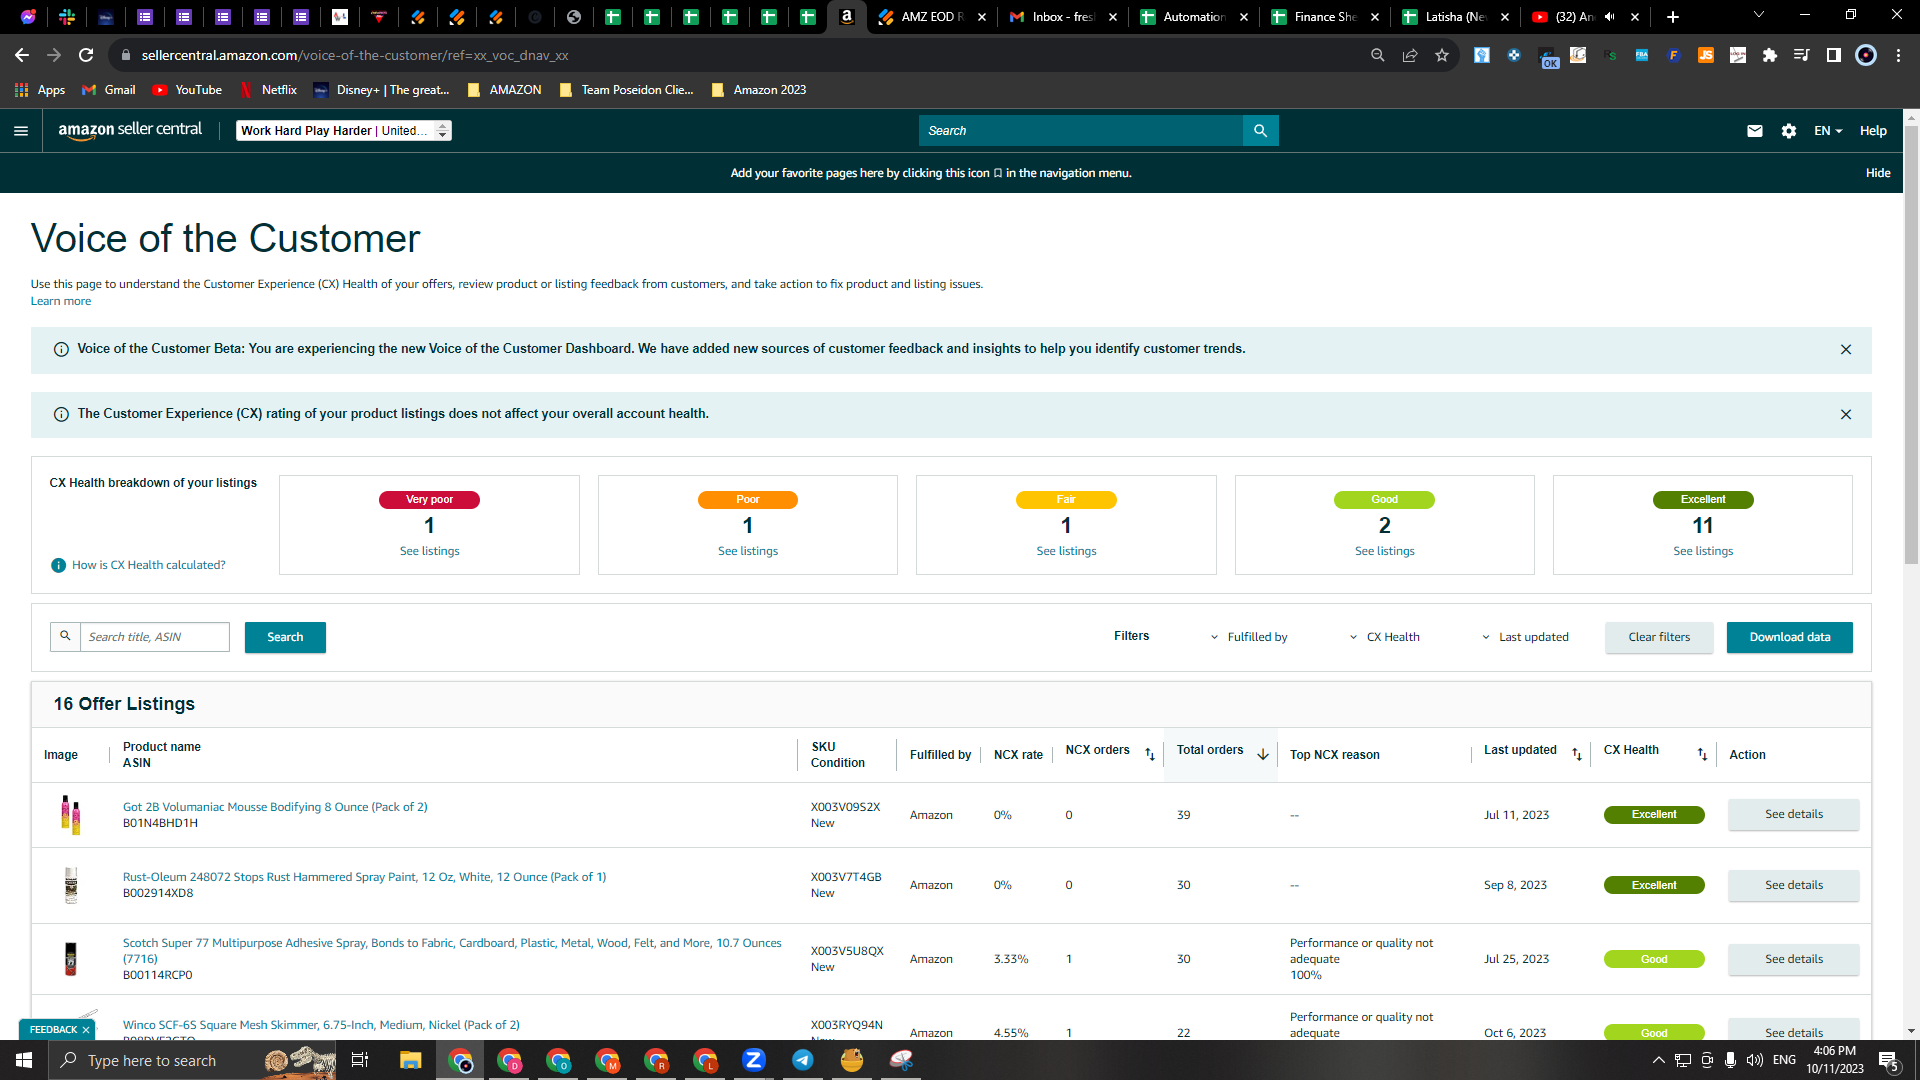Viewport: 1920px width, 1080px height.
Task: Click the teal Search button for listings
Action: tap(285, 637)
